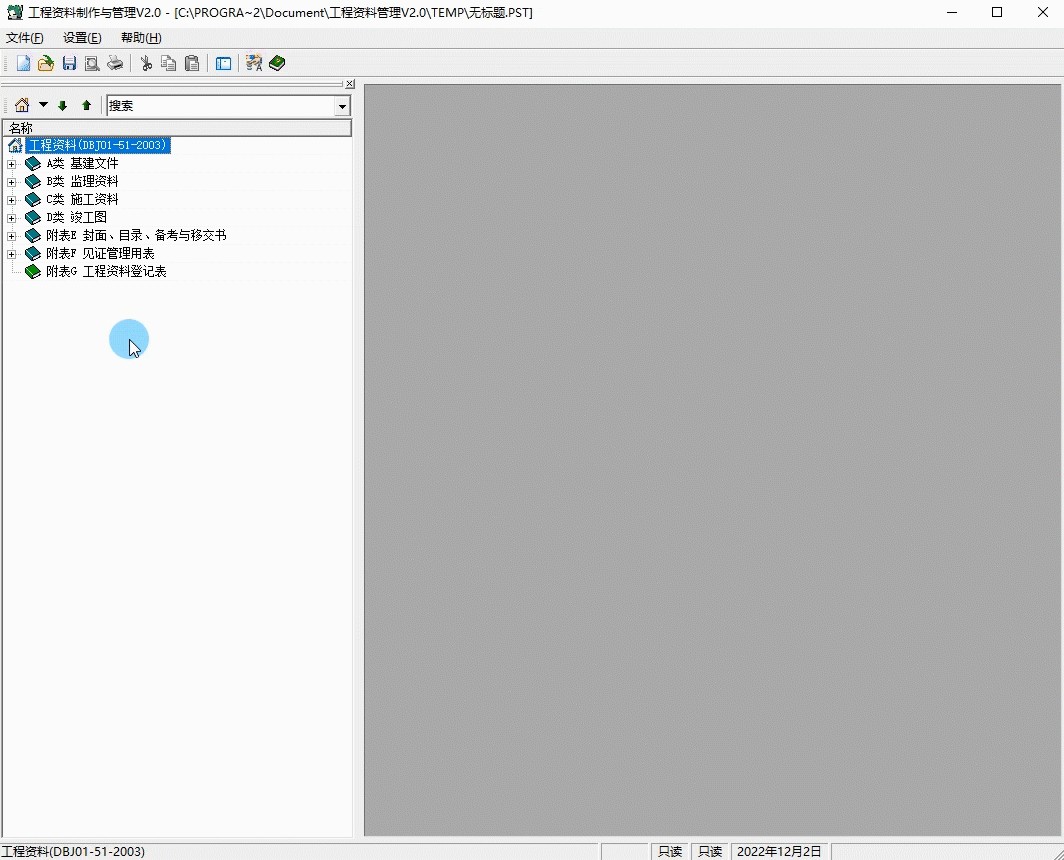1064x860 pixels.
Task: Click the home icon in navigation bar
Action: [x=22, y=106]
